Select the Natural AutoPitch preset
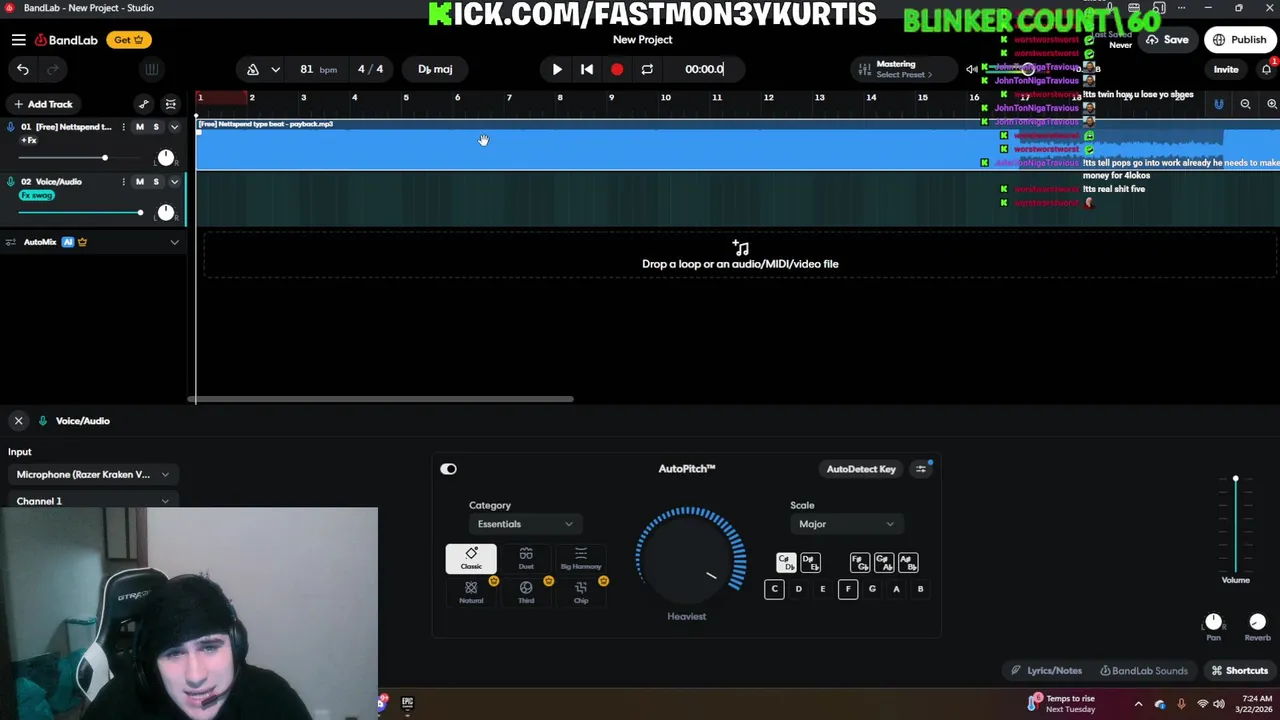Viewport: 1280px width, 720px height. click(471, 592)
